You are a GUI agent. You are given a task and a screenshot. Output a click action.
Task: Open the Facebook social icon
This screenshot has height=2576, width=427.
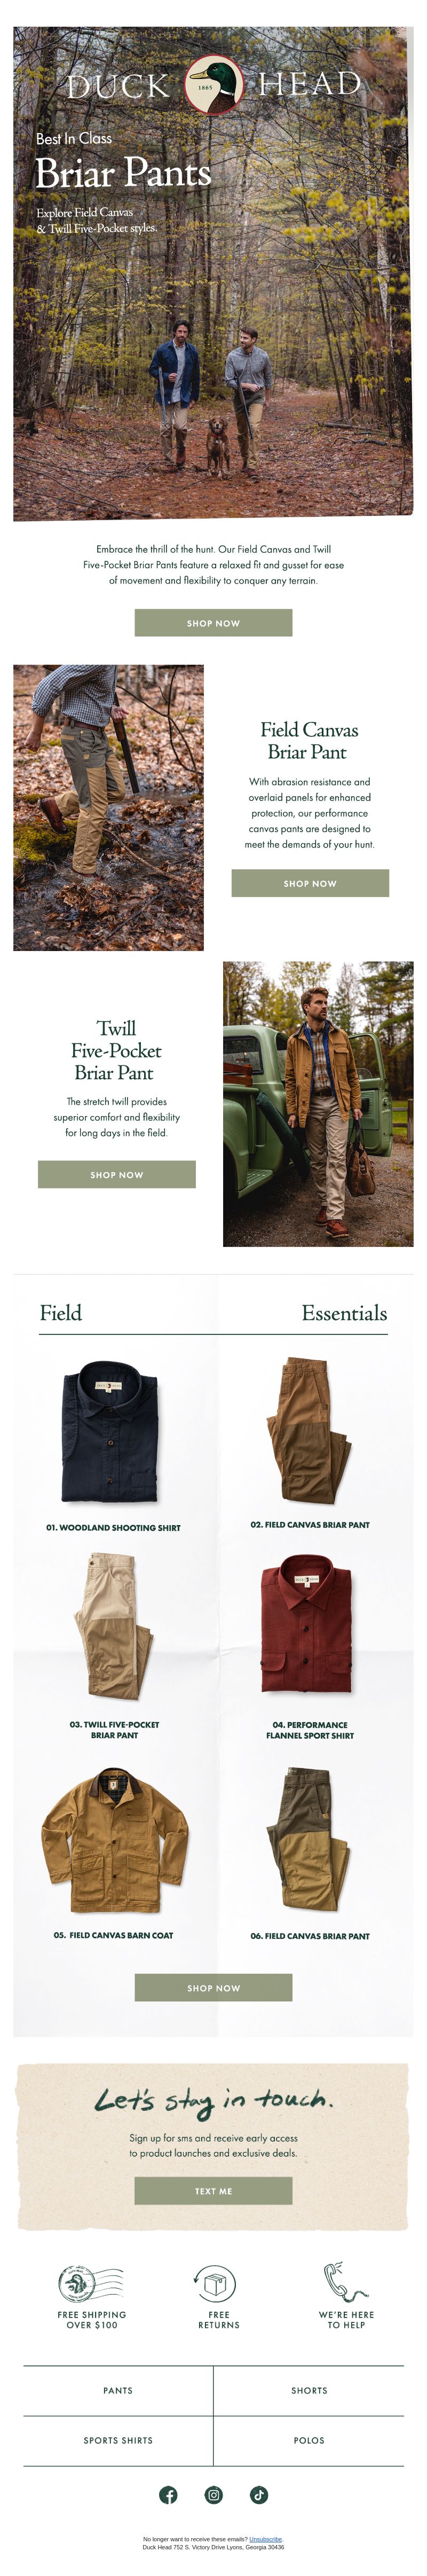point(168,2494)
